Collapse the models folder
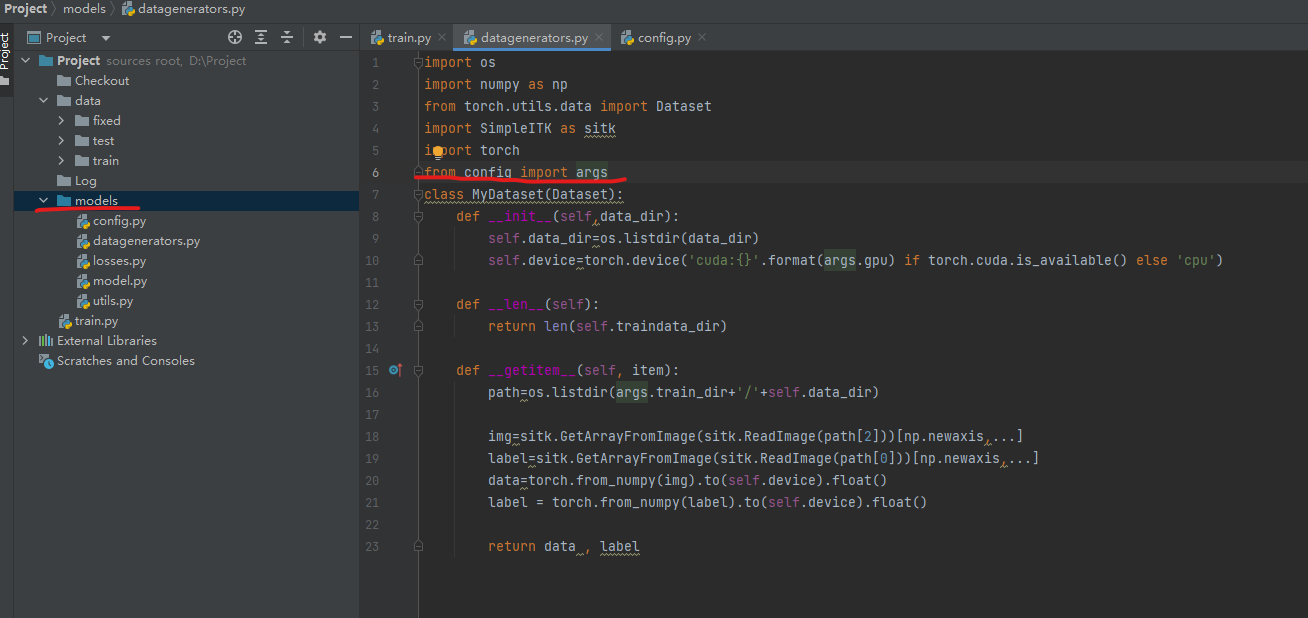The image size is (1308, 618). [43, 201]
